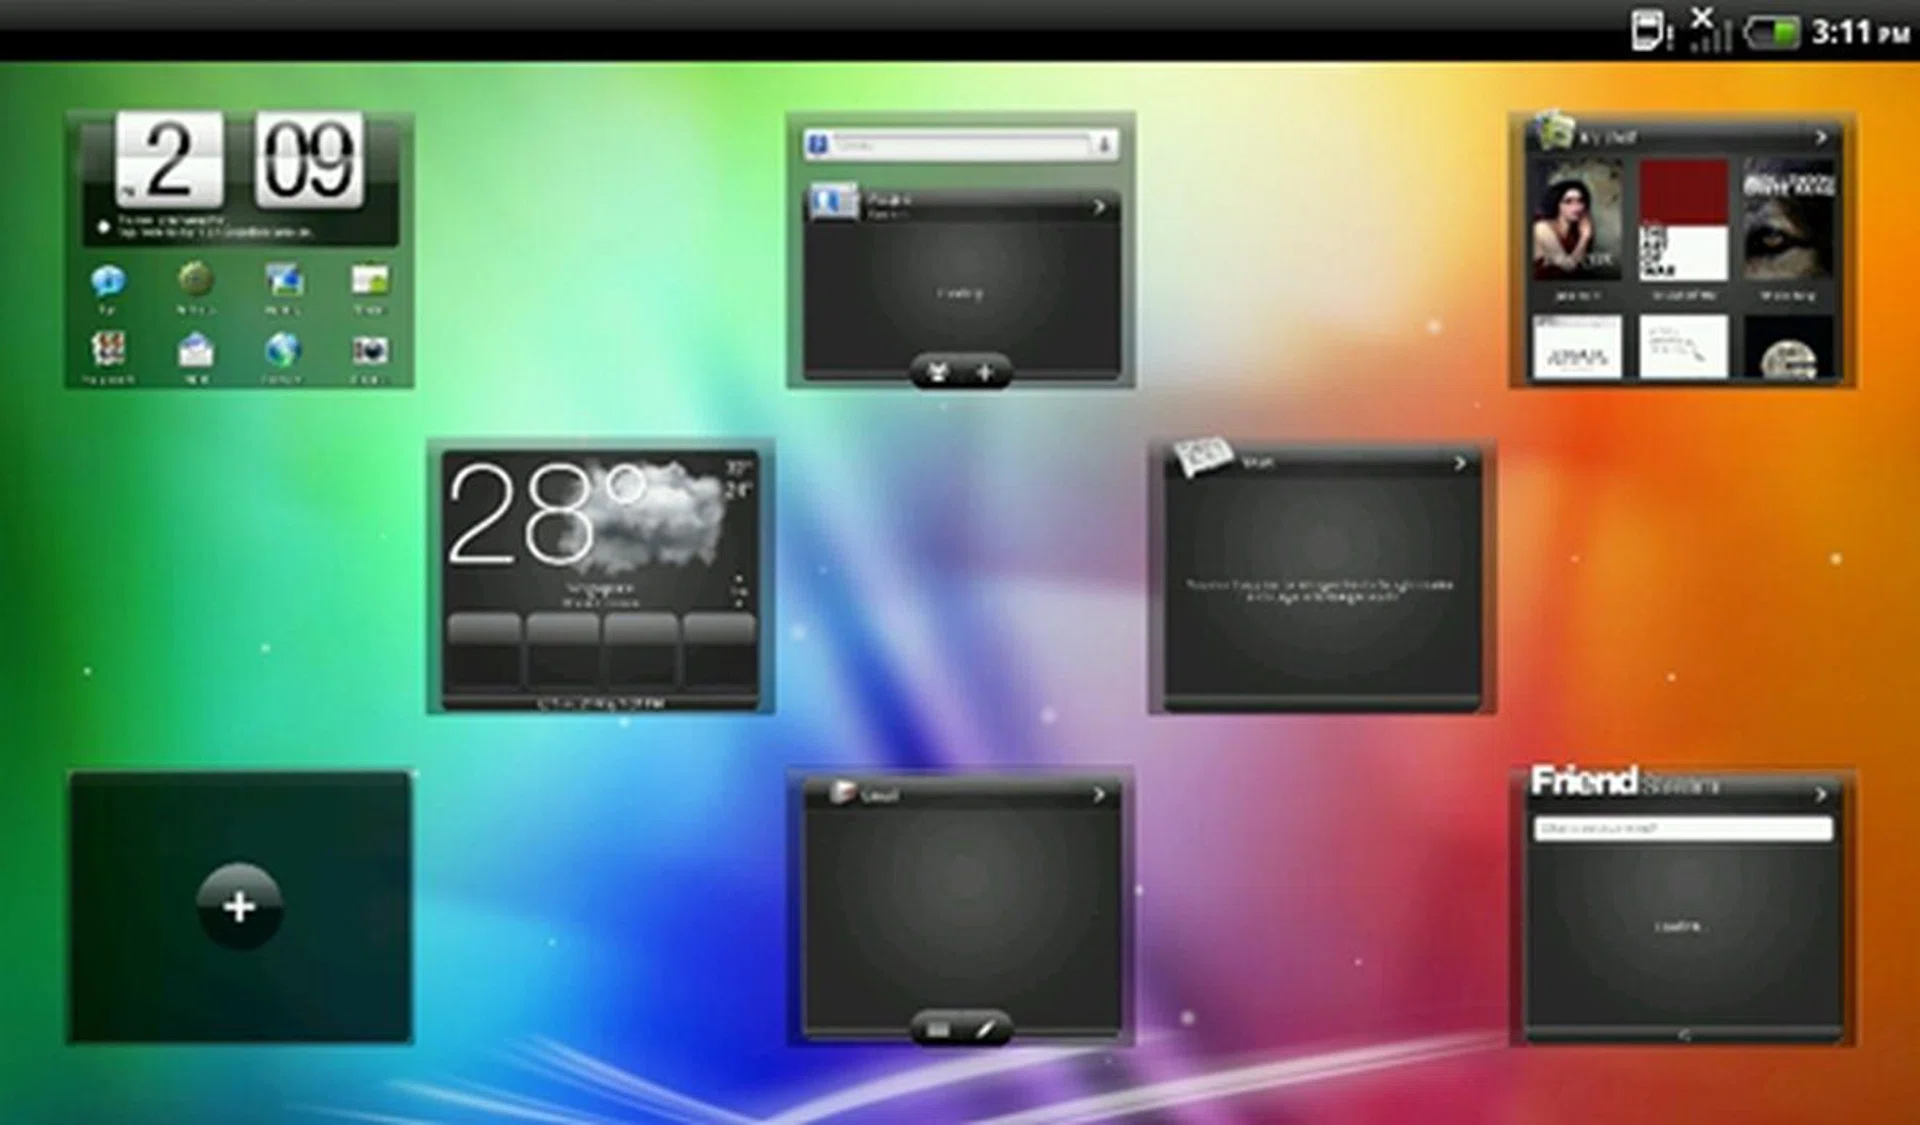Tap the Talk chat bubble icon
The height and width of the screenshot is (1125, 1920).
click(x=108, y=282)
